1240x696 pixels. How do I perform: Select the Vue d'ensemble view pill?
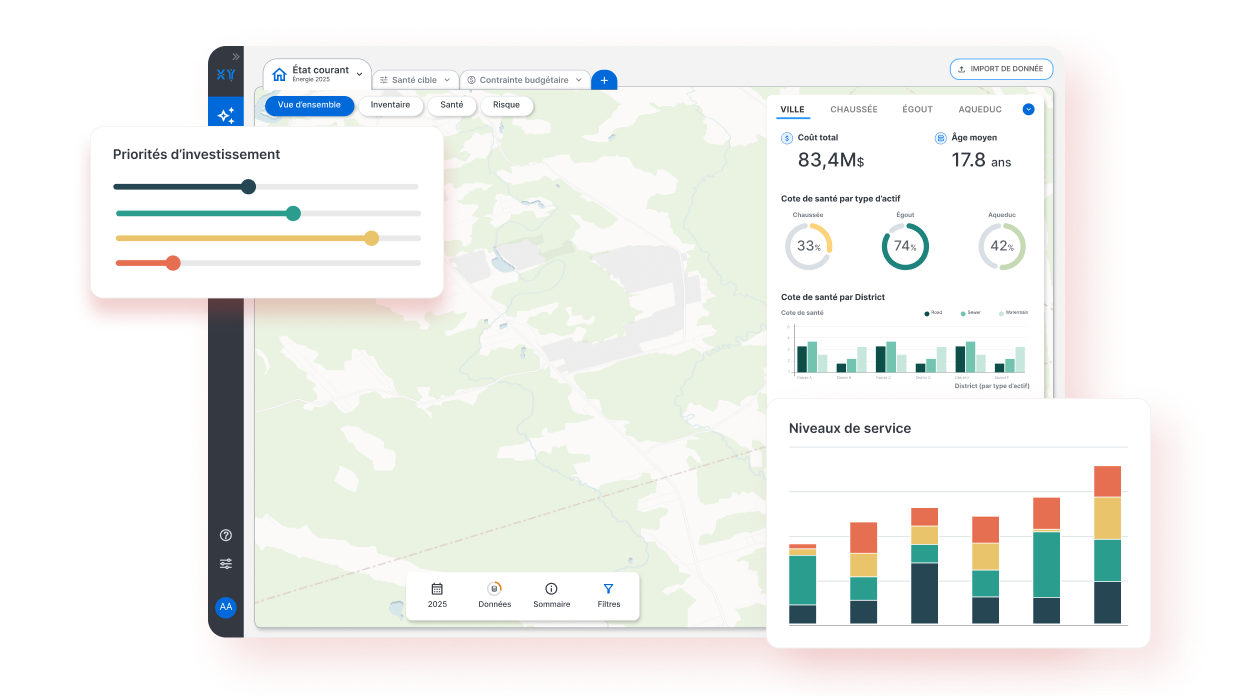(x=309, y=105)
